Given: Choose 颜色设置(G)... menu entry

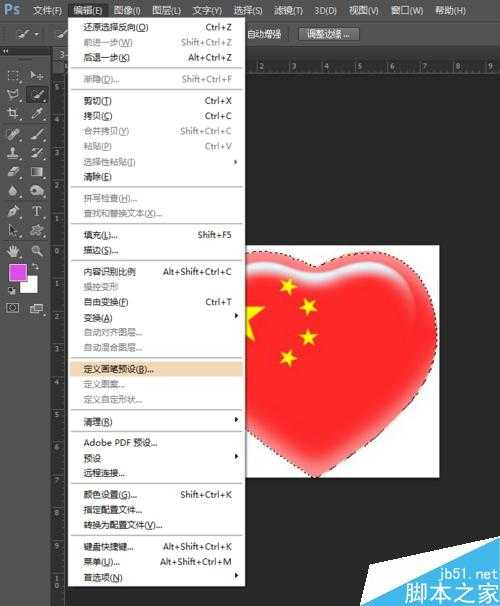Looking at the screenshot, I should click(x=156, y=495).
